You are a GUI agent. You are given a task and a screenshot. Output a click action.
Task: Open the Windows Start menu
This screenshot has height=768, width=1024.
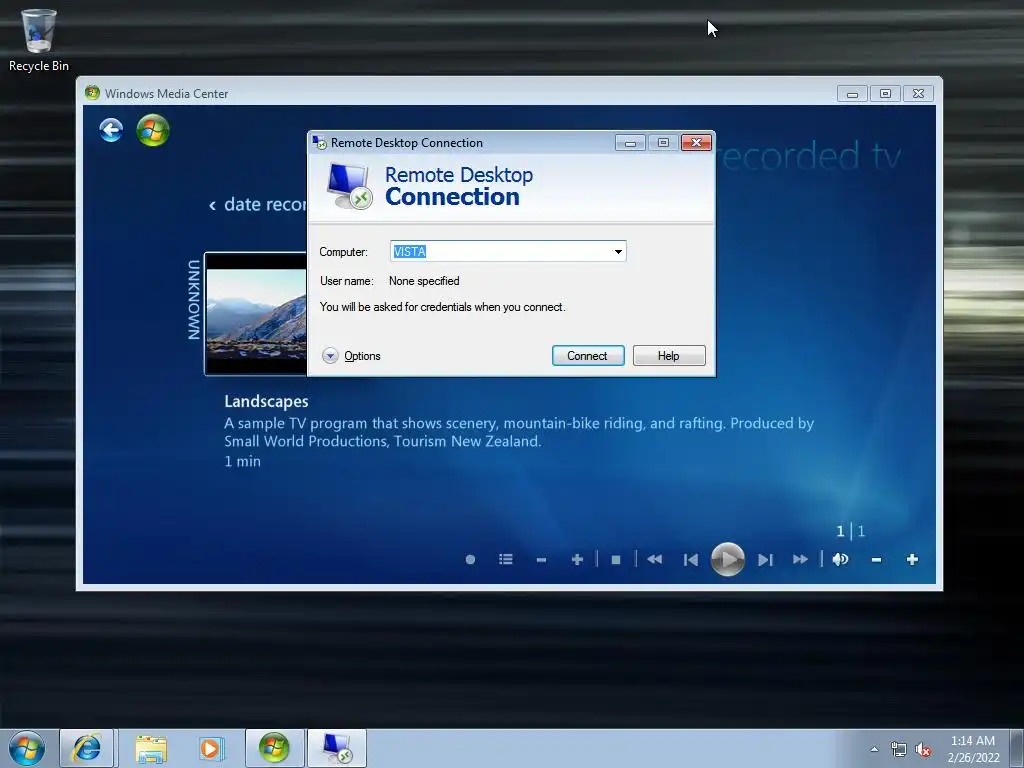[27, 748]
